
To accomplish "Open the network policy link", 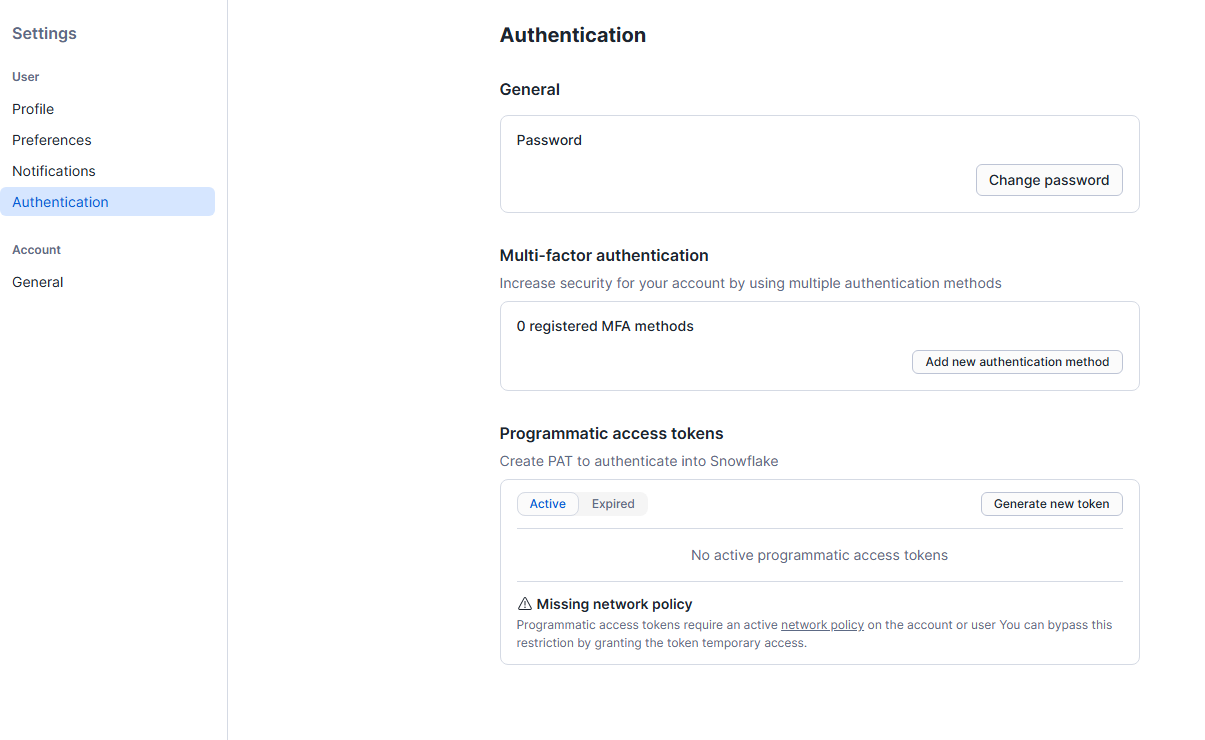I will point(822,624).
